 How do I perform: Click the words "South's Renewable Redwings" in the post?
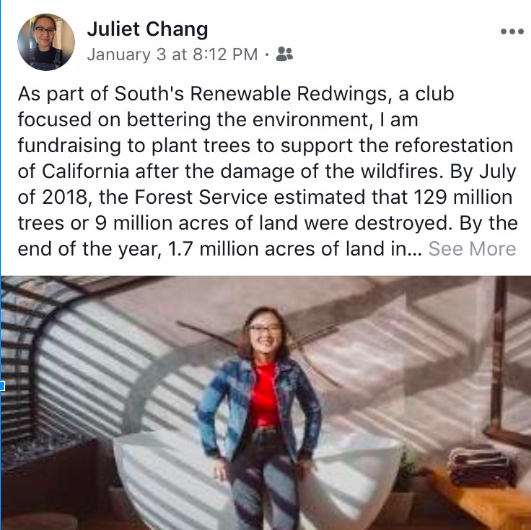coord(250,94)
